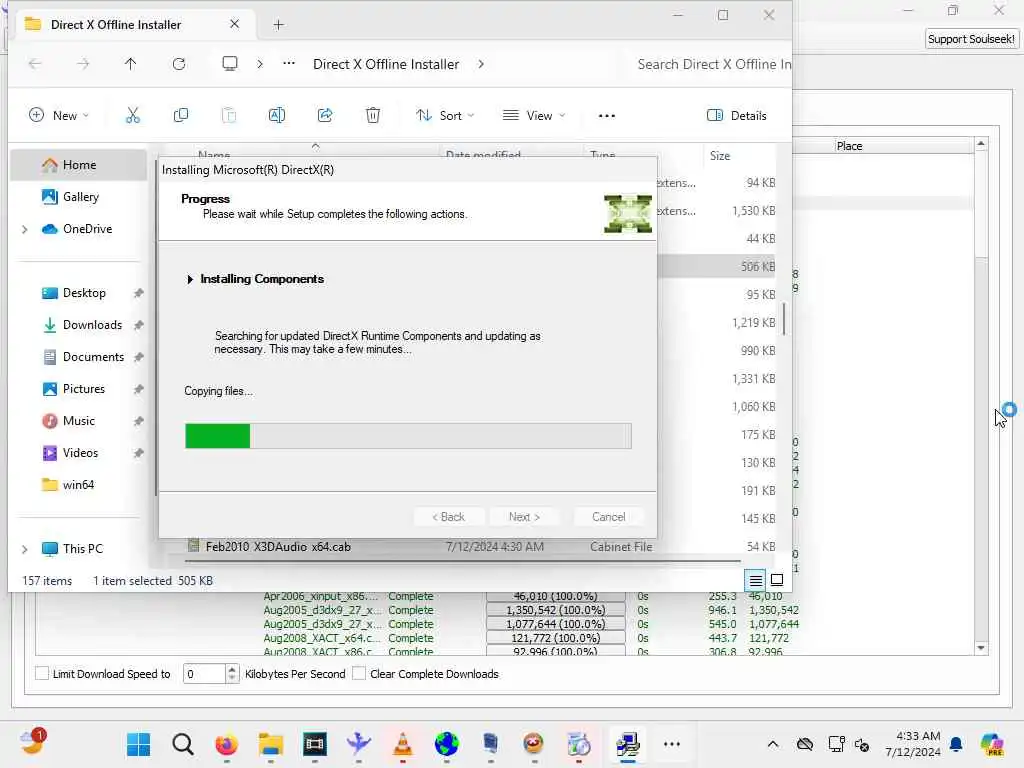Open the globe browser icon on taskbar
Image resolution: width=1024 pixels, height=768 pixels.
pos(446,744)
